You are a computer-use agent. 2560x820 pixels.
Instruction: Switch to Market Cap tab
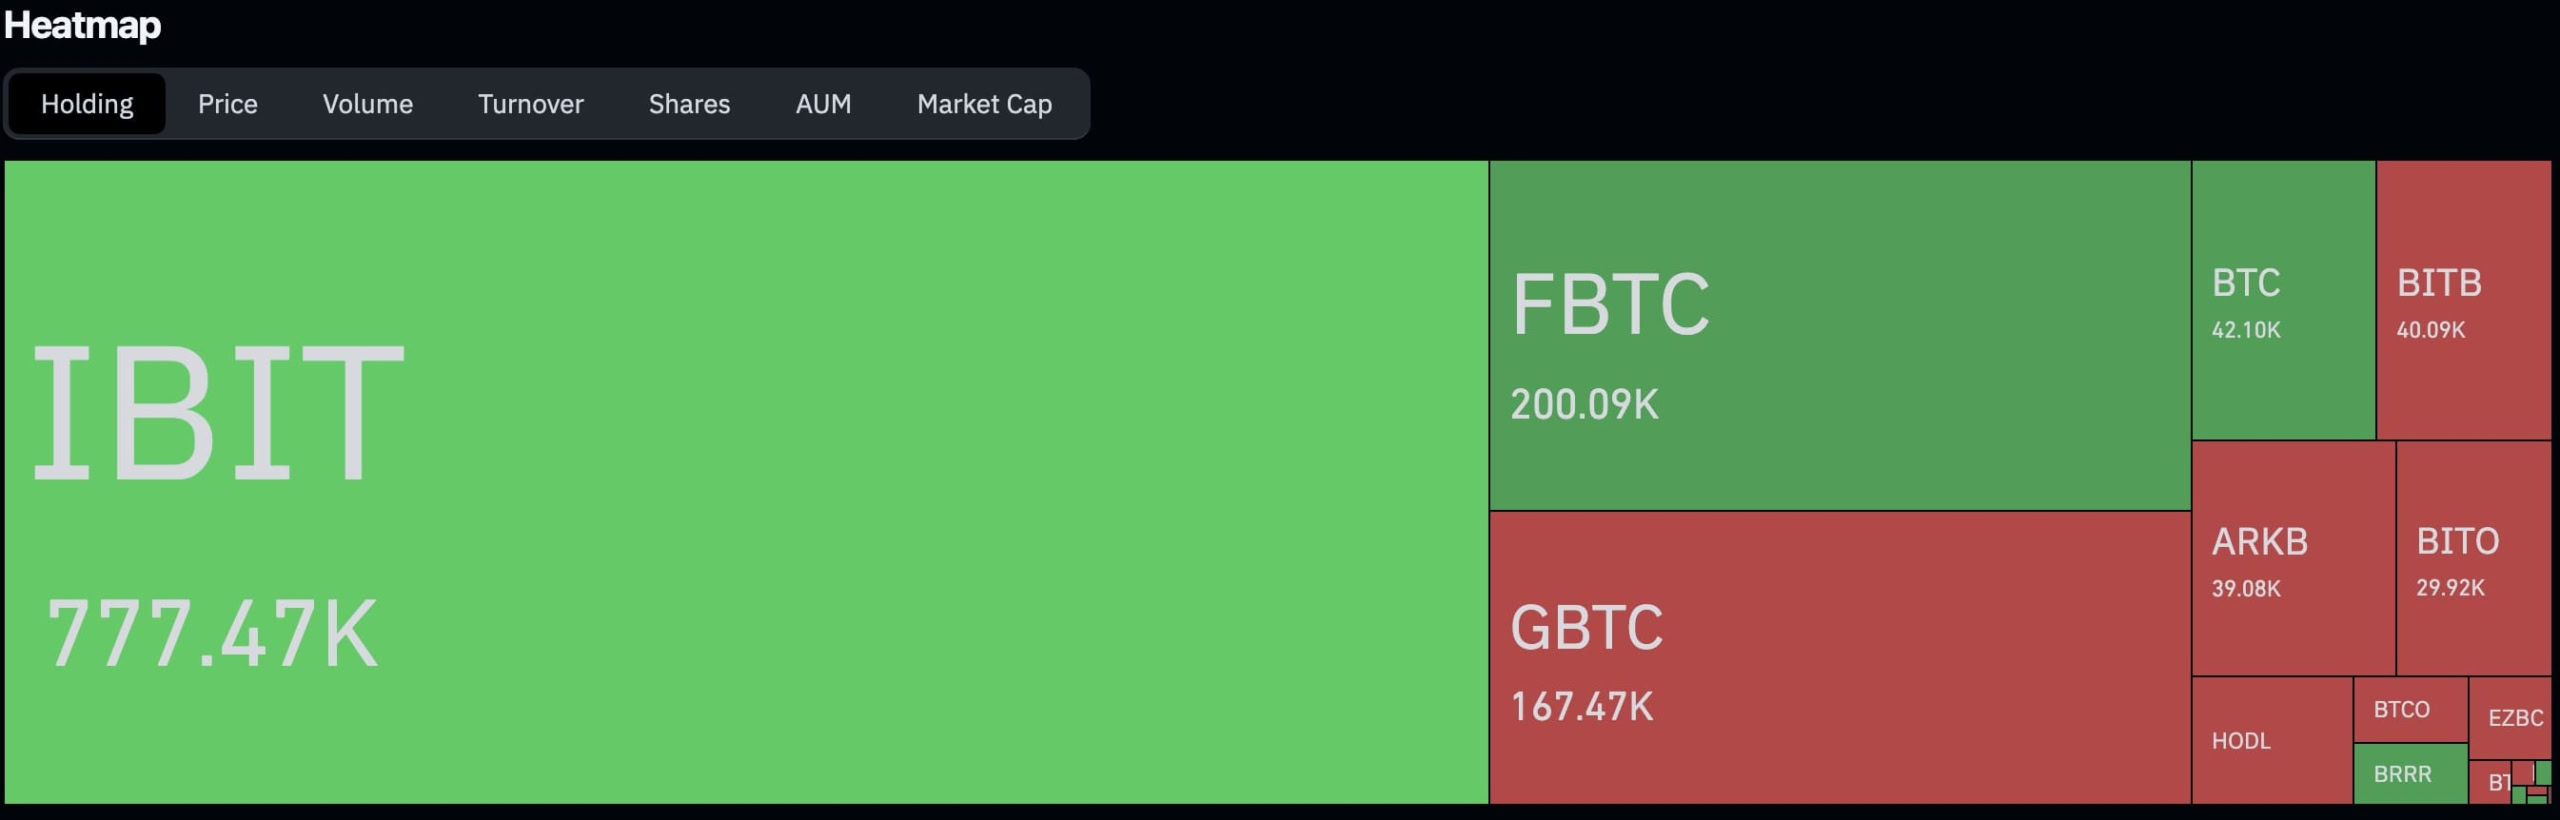[x=984, y=104]
